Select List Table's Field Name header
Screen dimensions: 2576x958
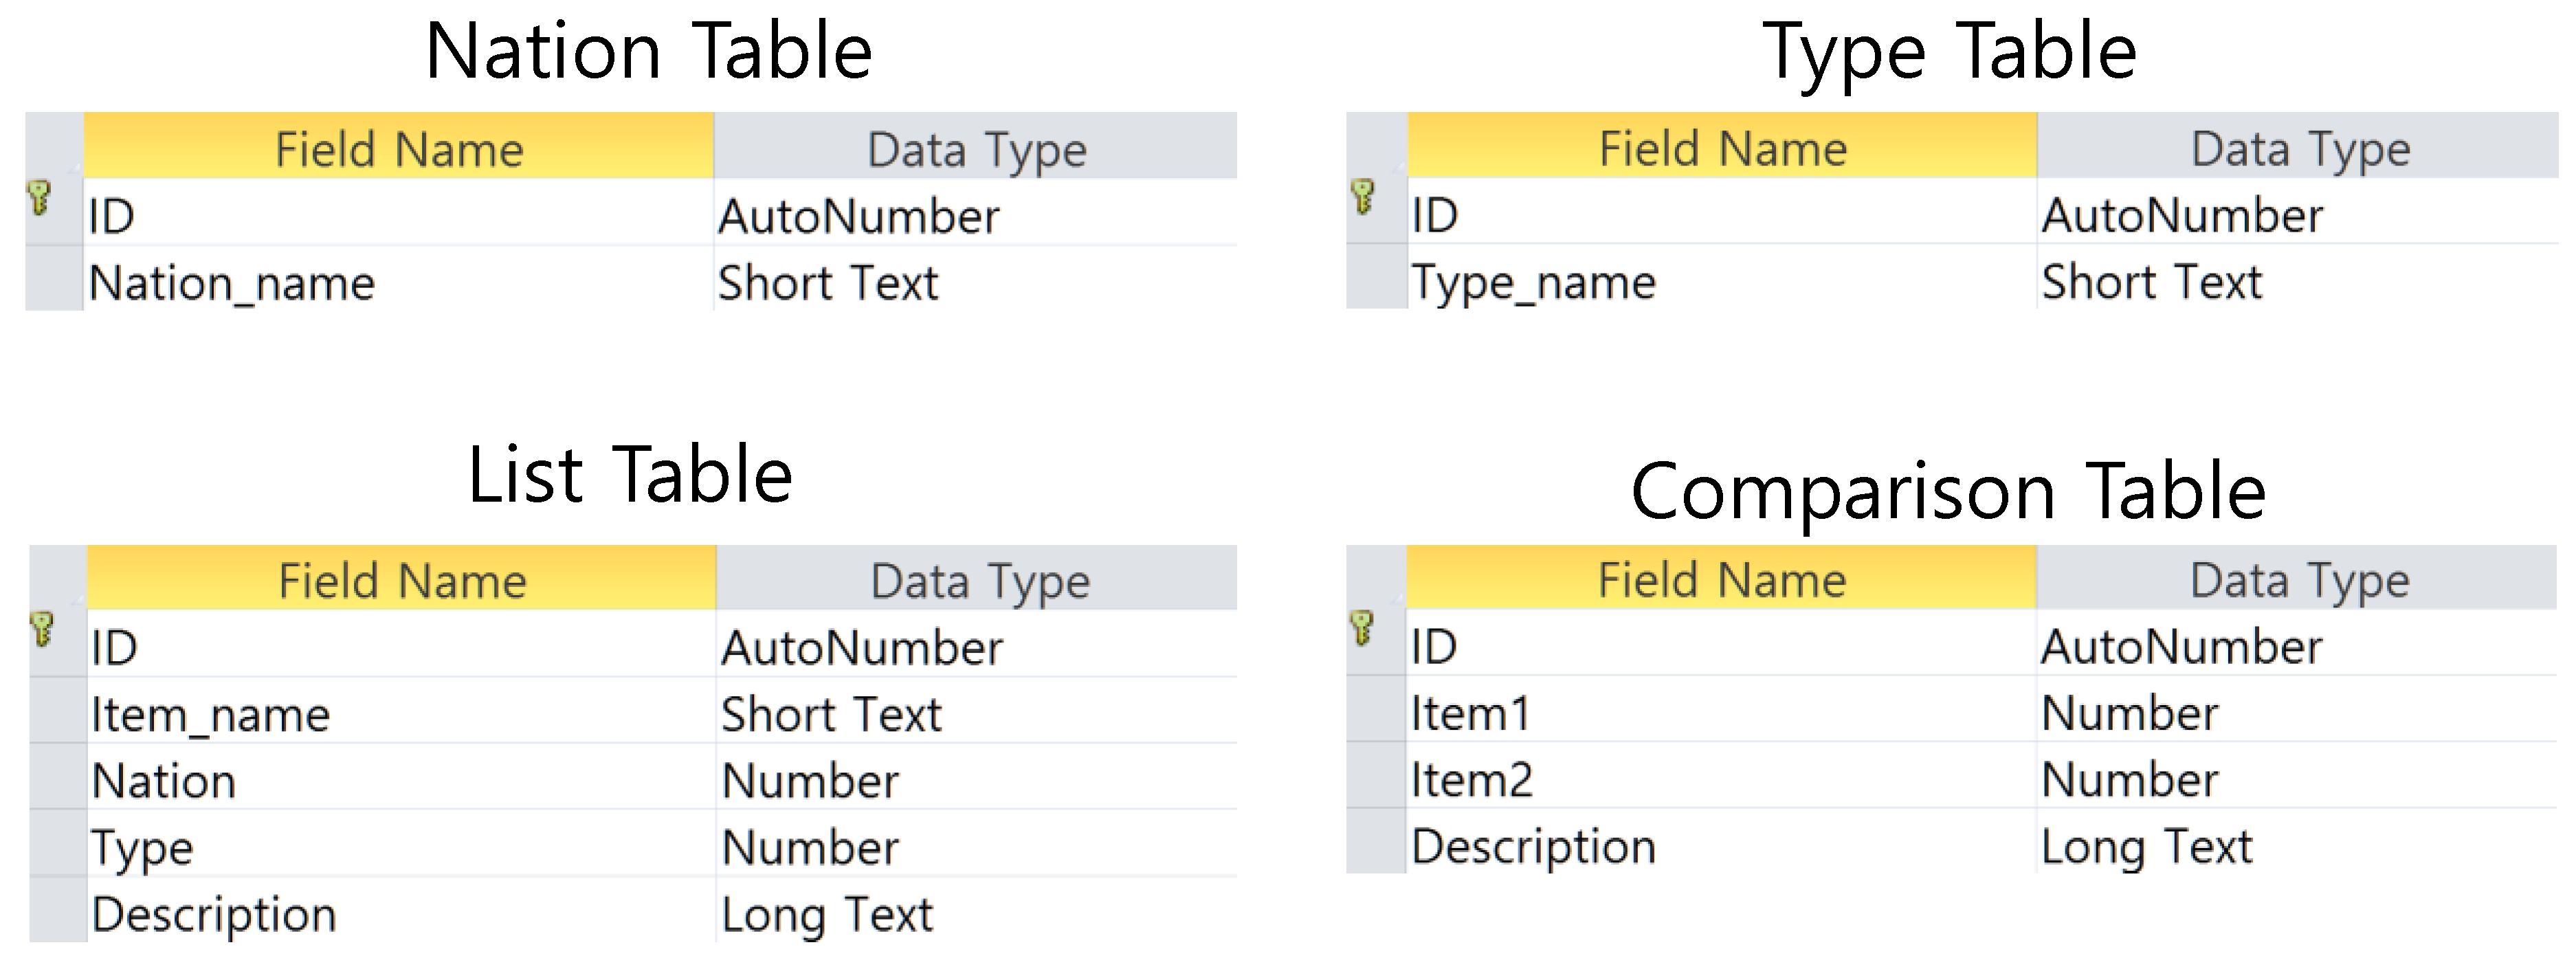click(x=401, y=578)
